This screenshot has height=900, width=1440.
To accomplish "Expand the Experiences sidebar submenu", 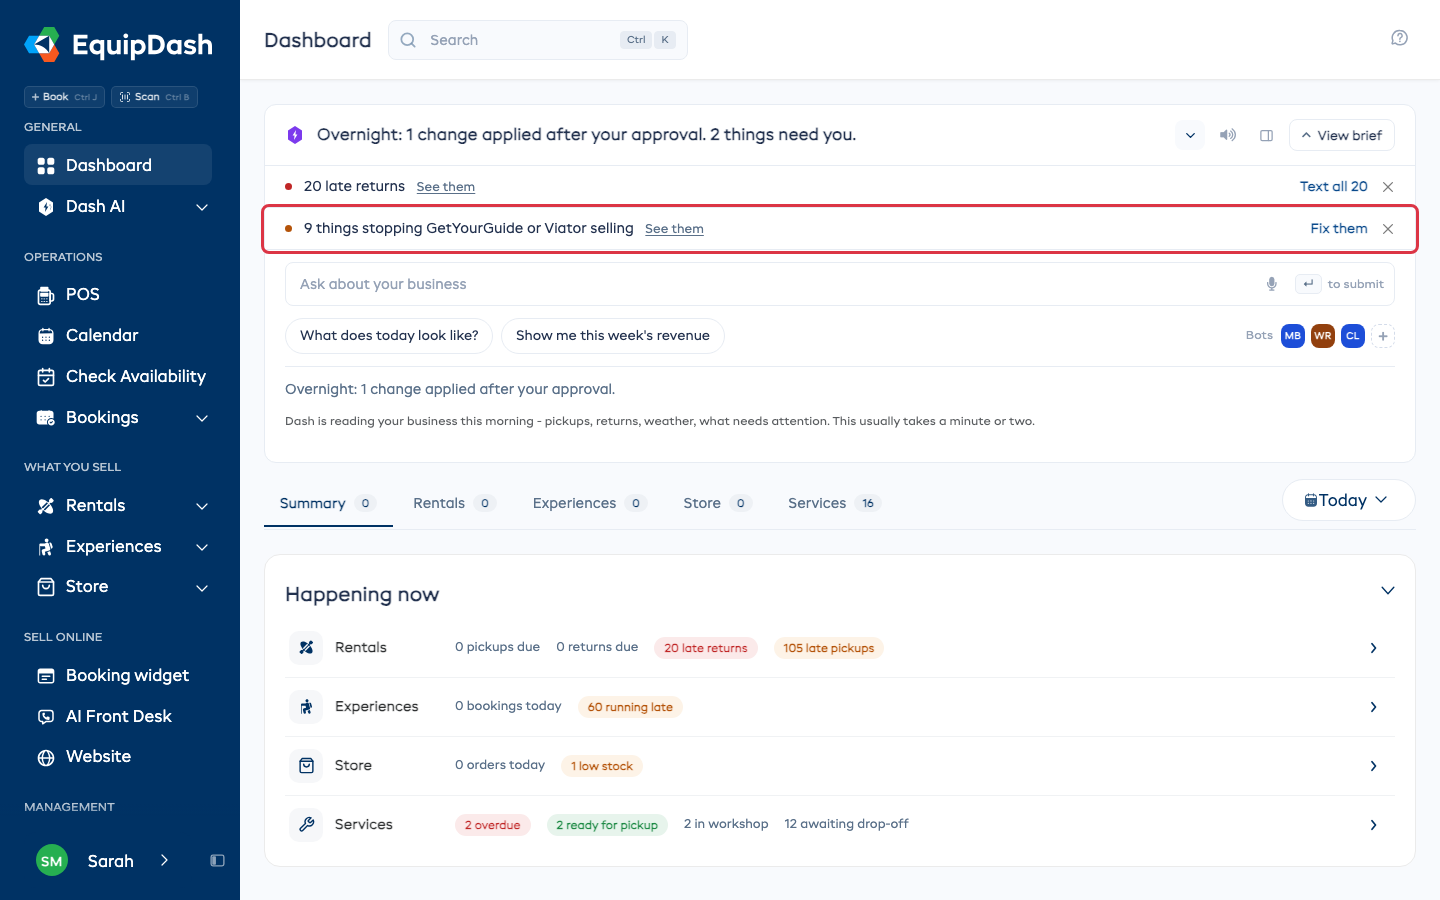I will (x=202, y=547).
